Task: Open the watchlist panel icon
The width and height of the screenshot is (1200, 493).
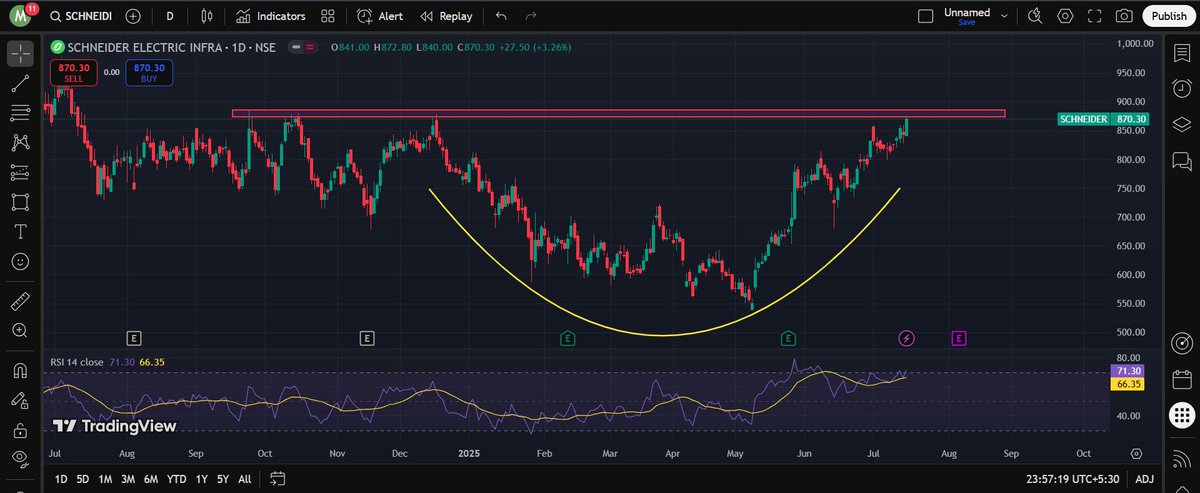Action: click(x=1181, y=52)
